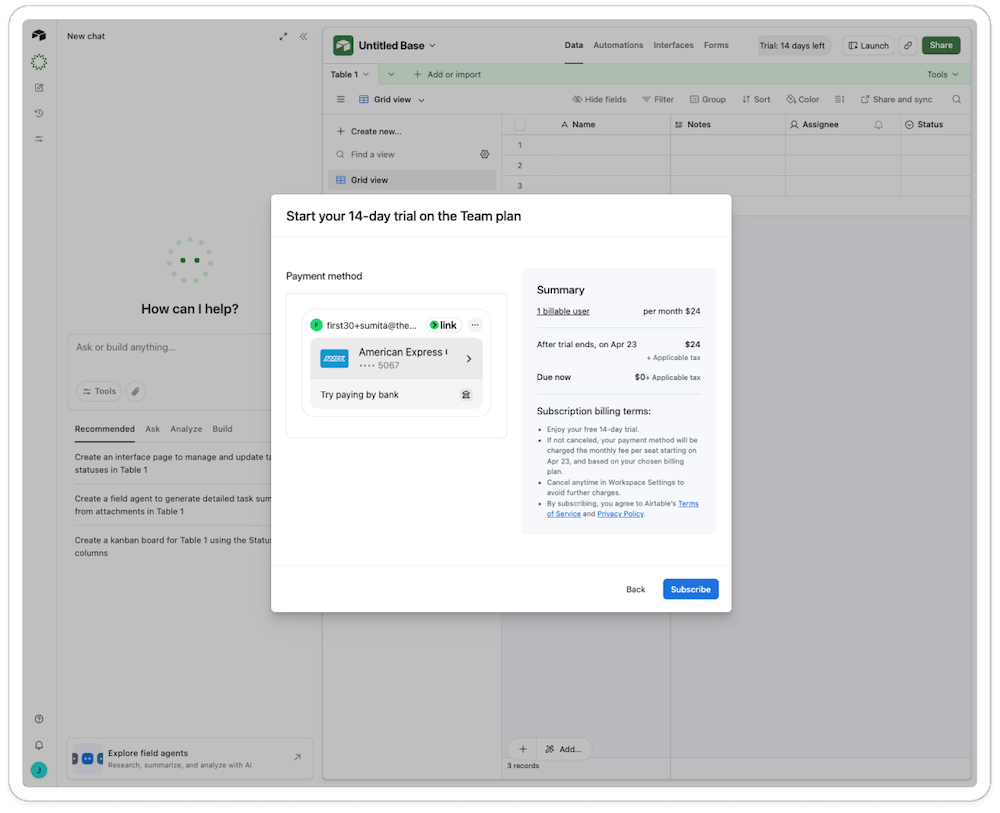The height and width of the screenshot is (813, 1000).
Task: Click the Link logo badge
Action: (x=444, y=325)
